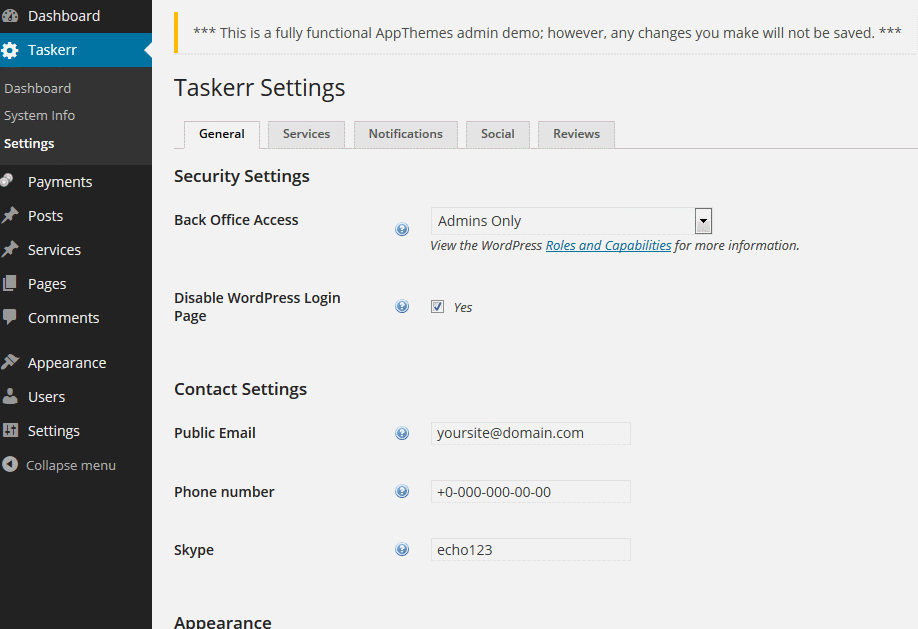918x629 pixels.
Task: Click the Yes label beside the checkbox
Action: coord(463,307)
